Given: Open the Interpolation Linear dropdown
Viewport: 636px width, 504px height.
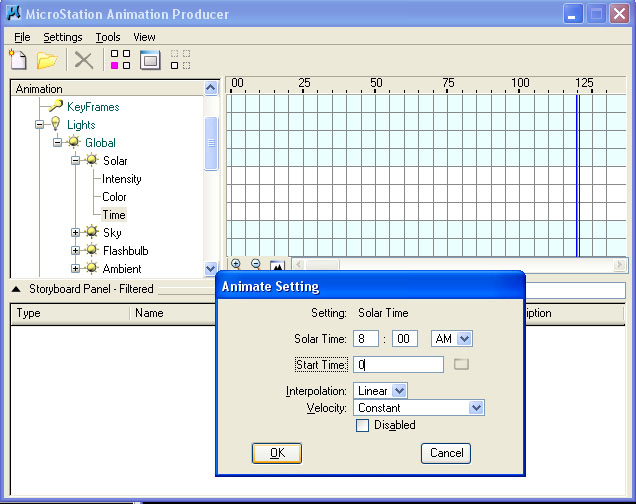Looking at the screenshot, I should pos(400,391).
